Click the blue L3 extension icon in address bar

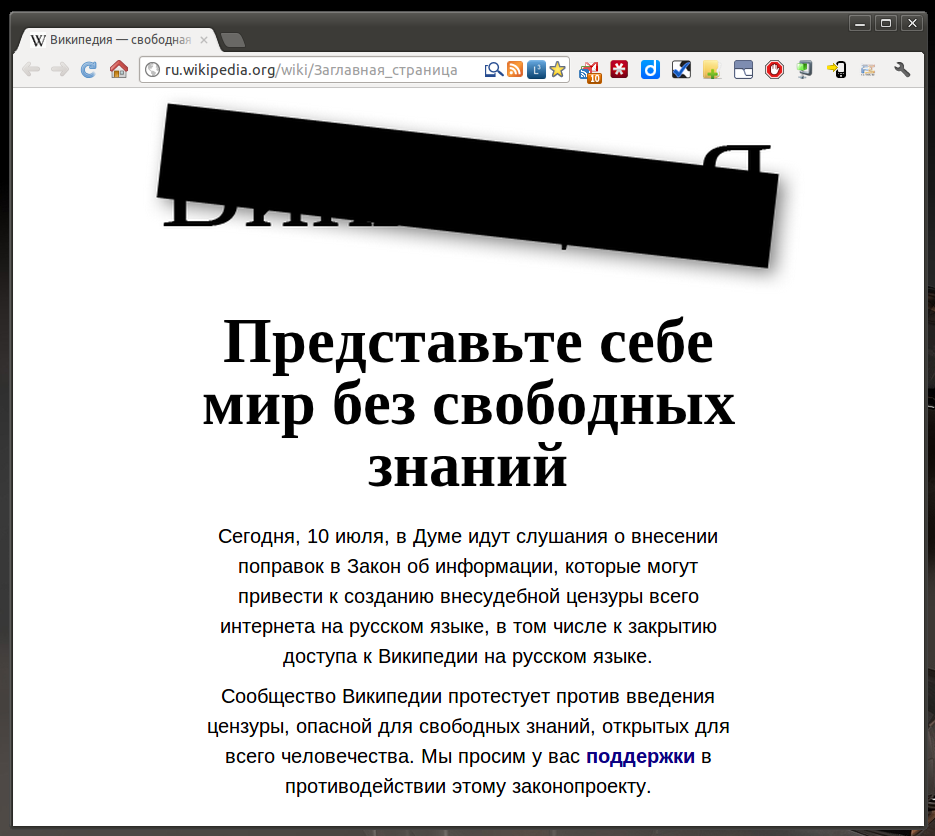point(536,70)
